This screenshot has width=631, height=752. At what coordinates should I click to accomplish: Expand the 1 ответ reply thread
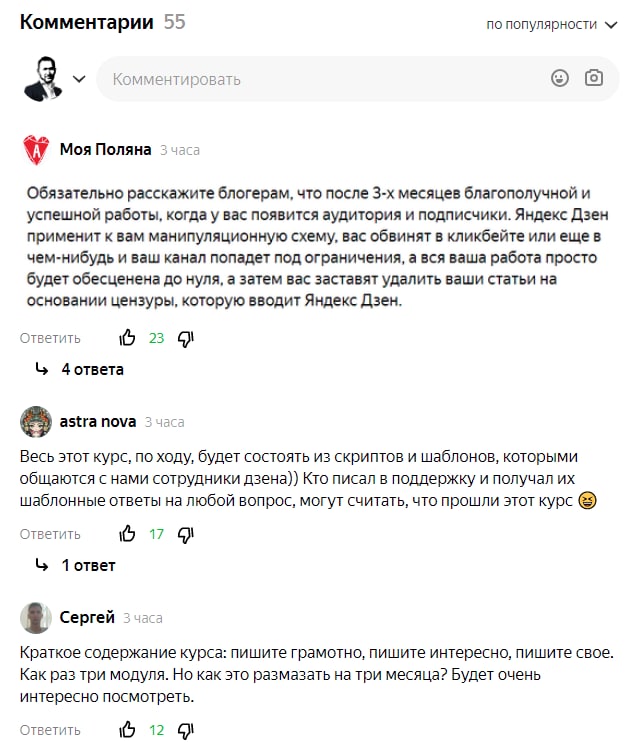[x=88, y=565]
